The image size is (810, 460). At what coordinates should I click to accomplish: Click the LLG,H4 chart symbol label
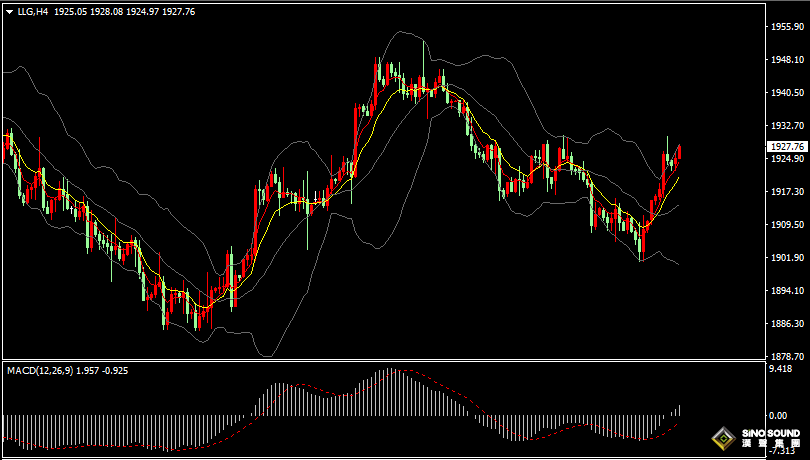[33, 11]
